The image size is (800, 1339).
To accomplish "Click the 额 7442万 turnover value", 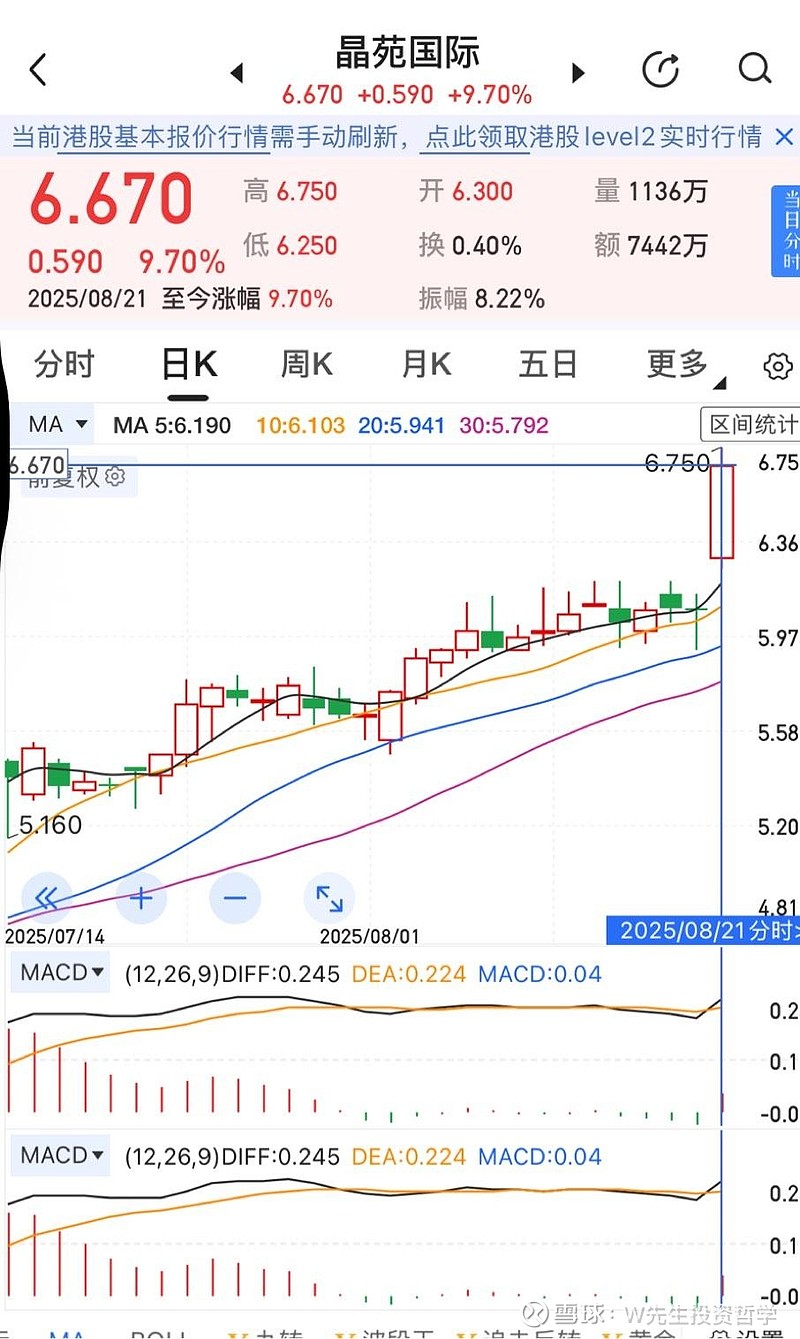I will [651, 245].
